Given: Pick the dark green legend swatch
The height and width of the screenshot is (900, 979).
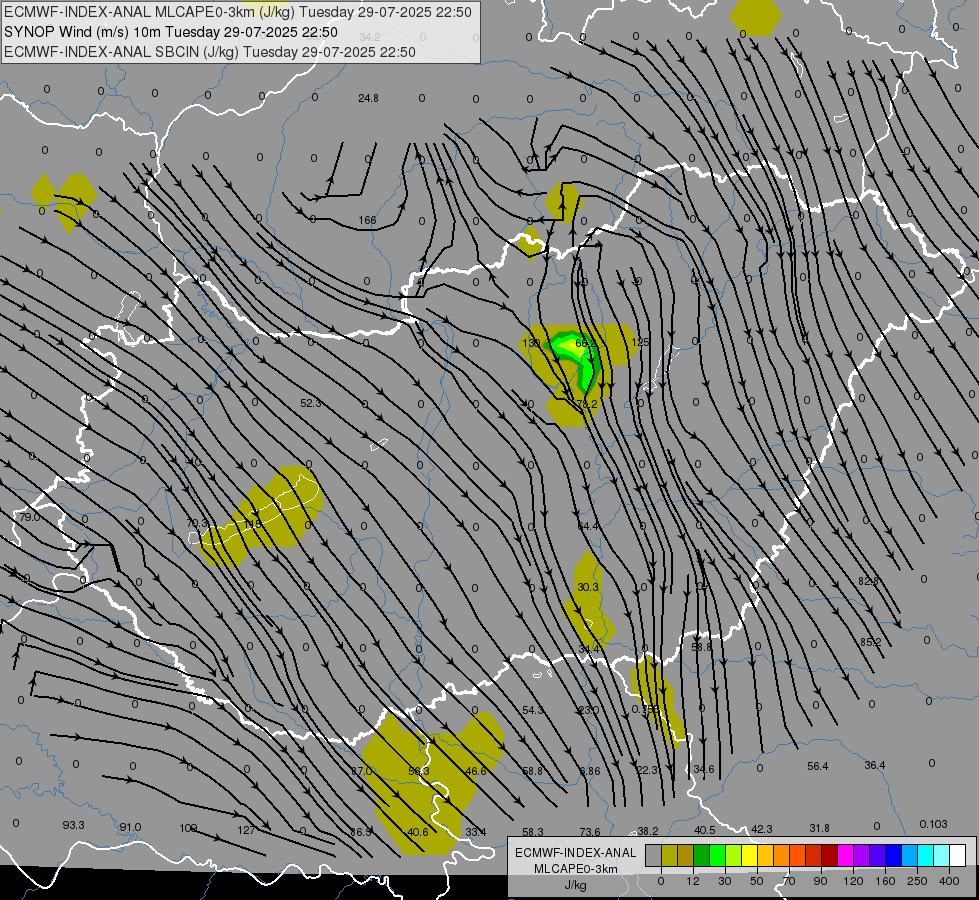Looking at the screenshot, I should pyautogui.click(x=702, y=855).
